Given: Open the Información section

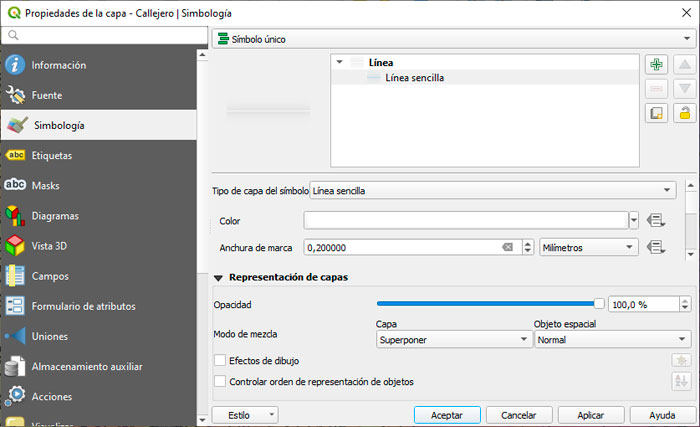Looking at the screenshot, I should [98, 65].
